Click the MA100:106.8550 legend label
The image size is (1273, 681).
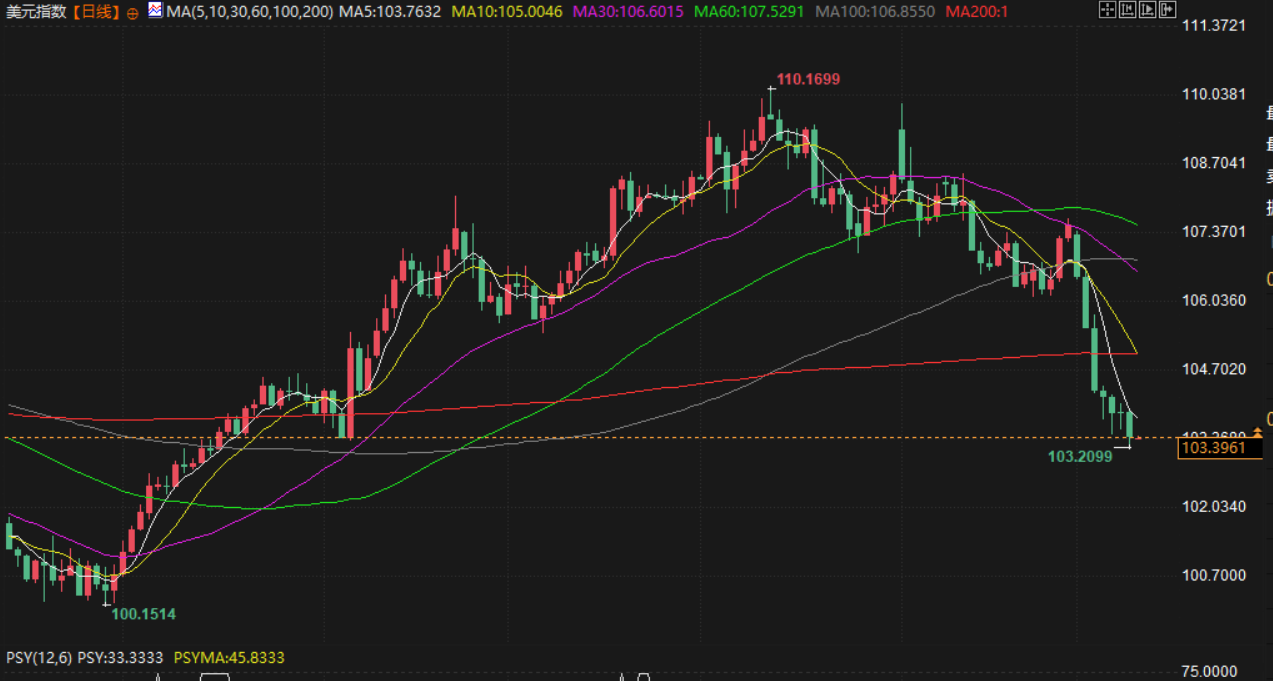point(875,12)
